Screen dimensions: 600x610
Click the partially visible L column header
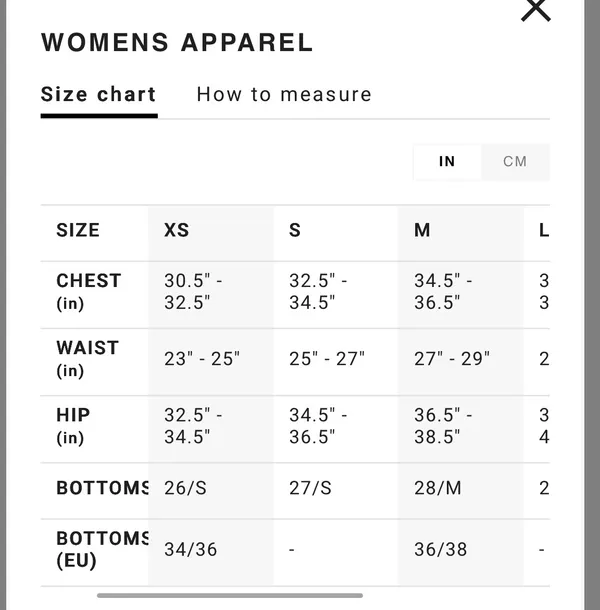[x=544, y=230]
